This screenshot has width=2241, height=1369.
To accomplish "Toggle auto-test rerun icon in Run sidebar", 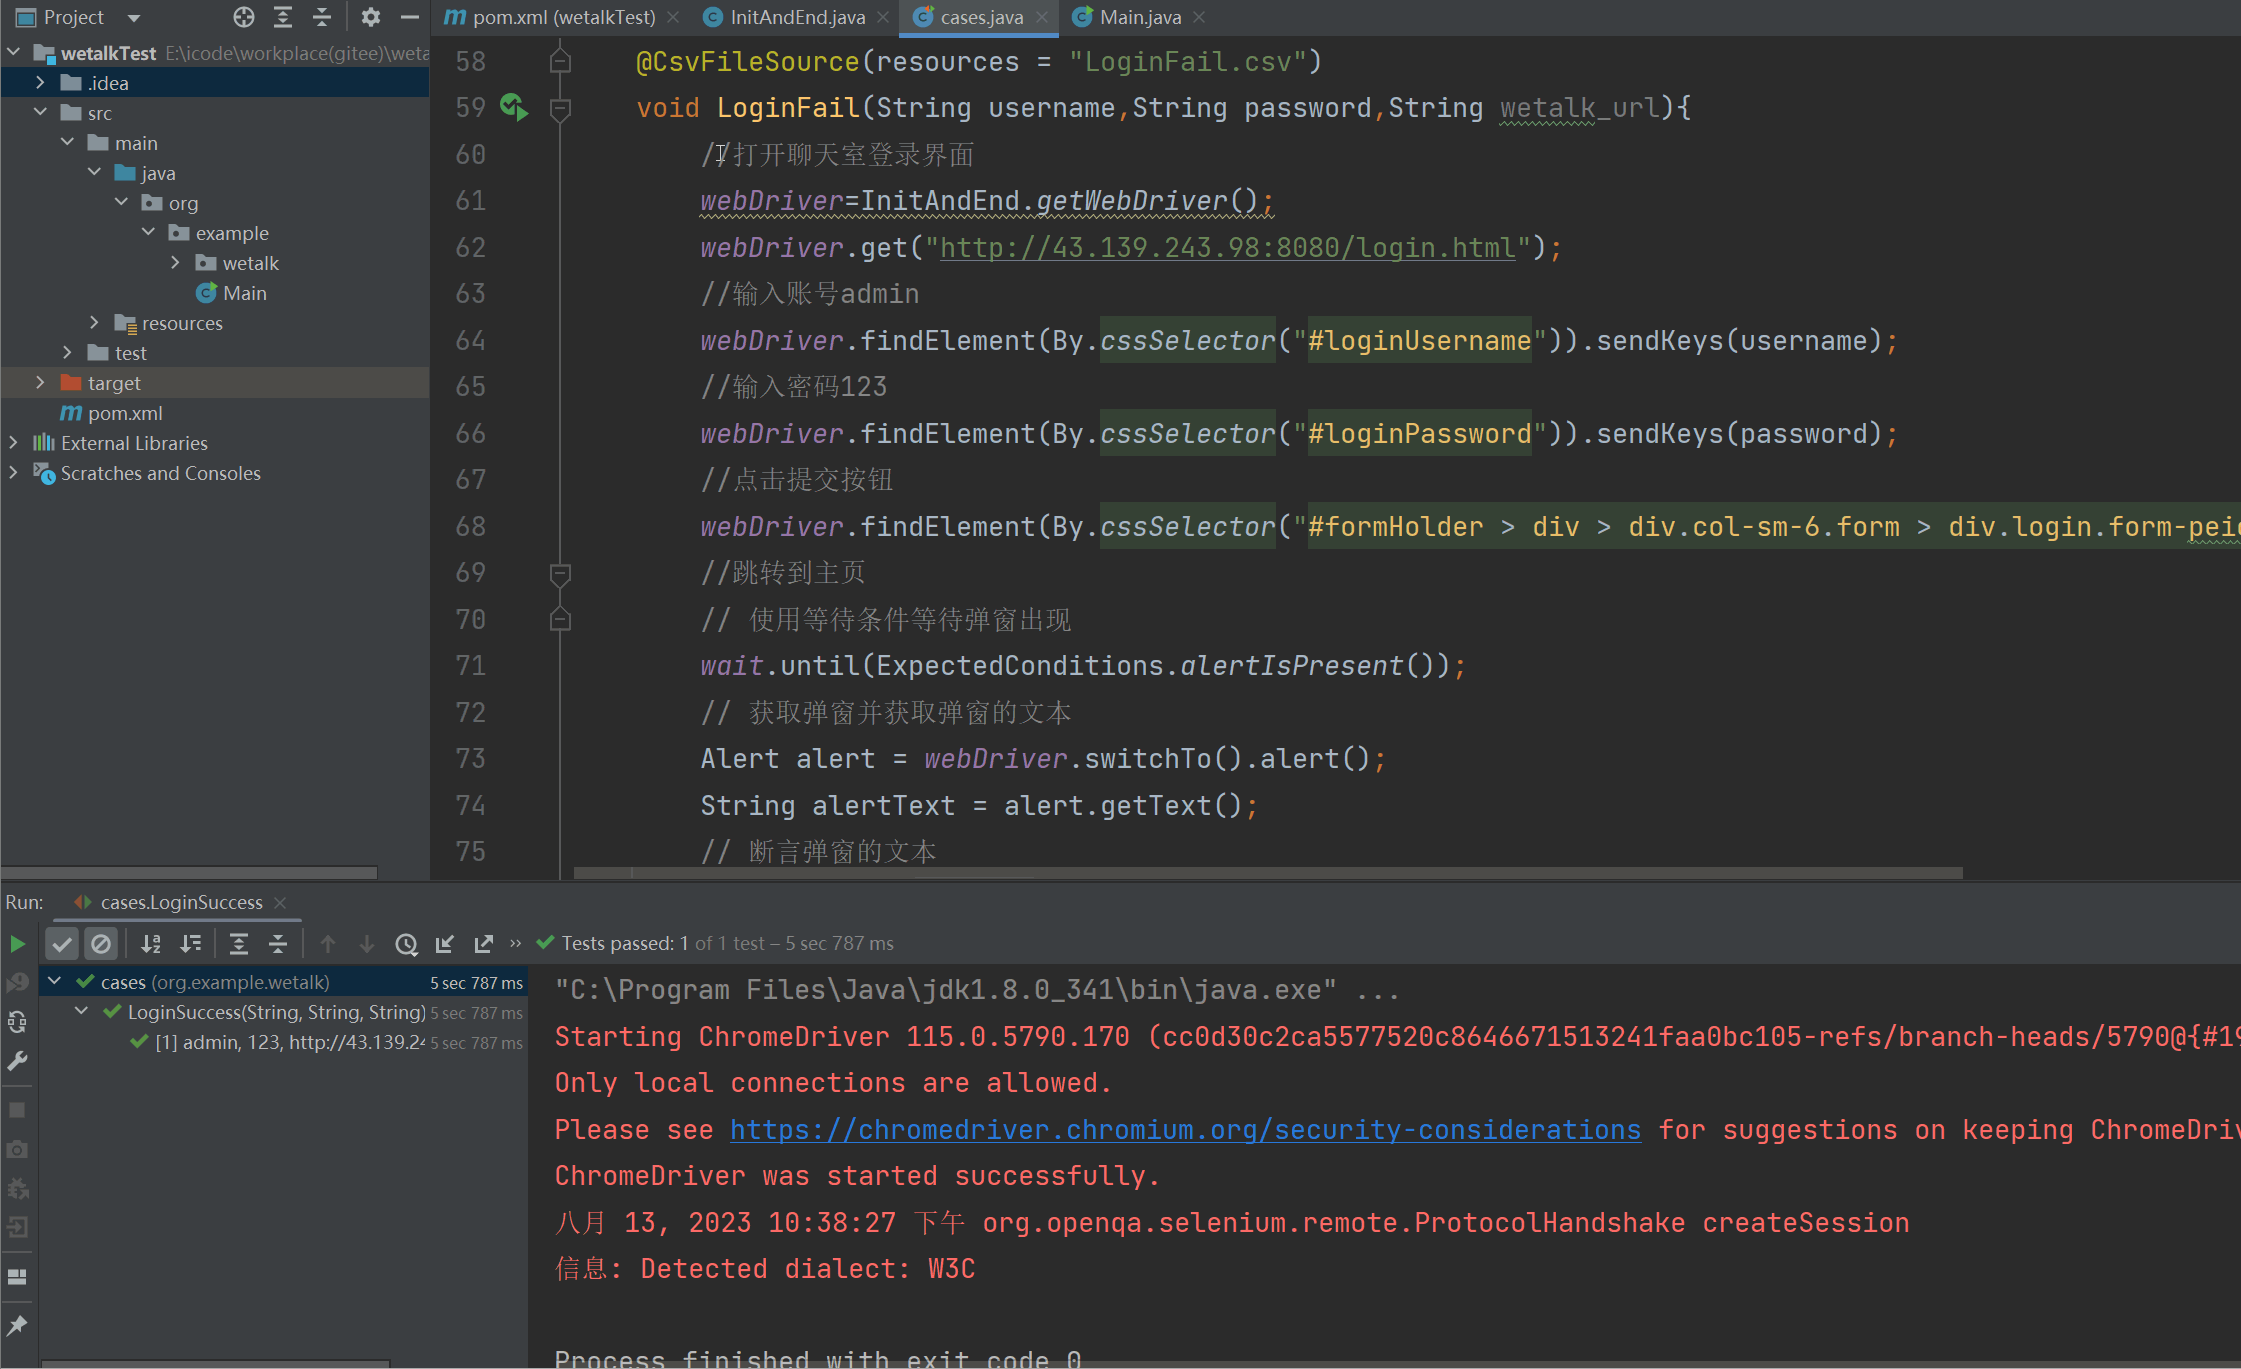I will point(17,1022).
